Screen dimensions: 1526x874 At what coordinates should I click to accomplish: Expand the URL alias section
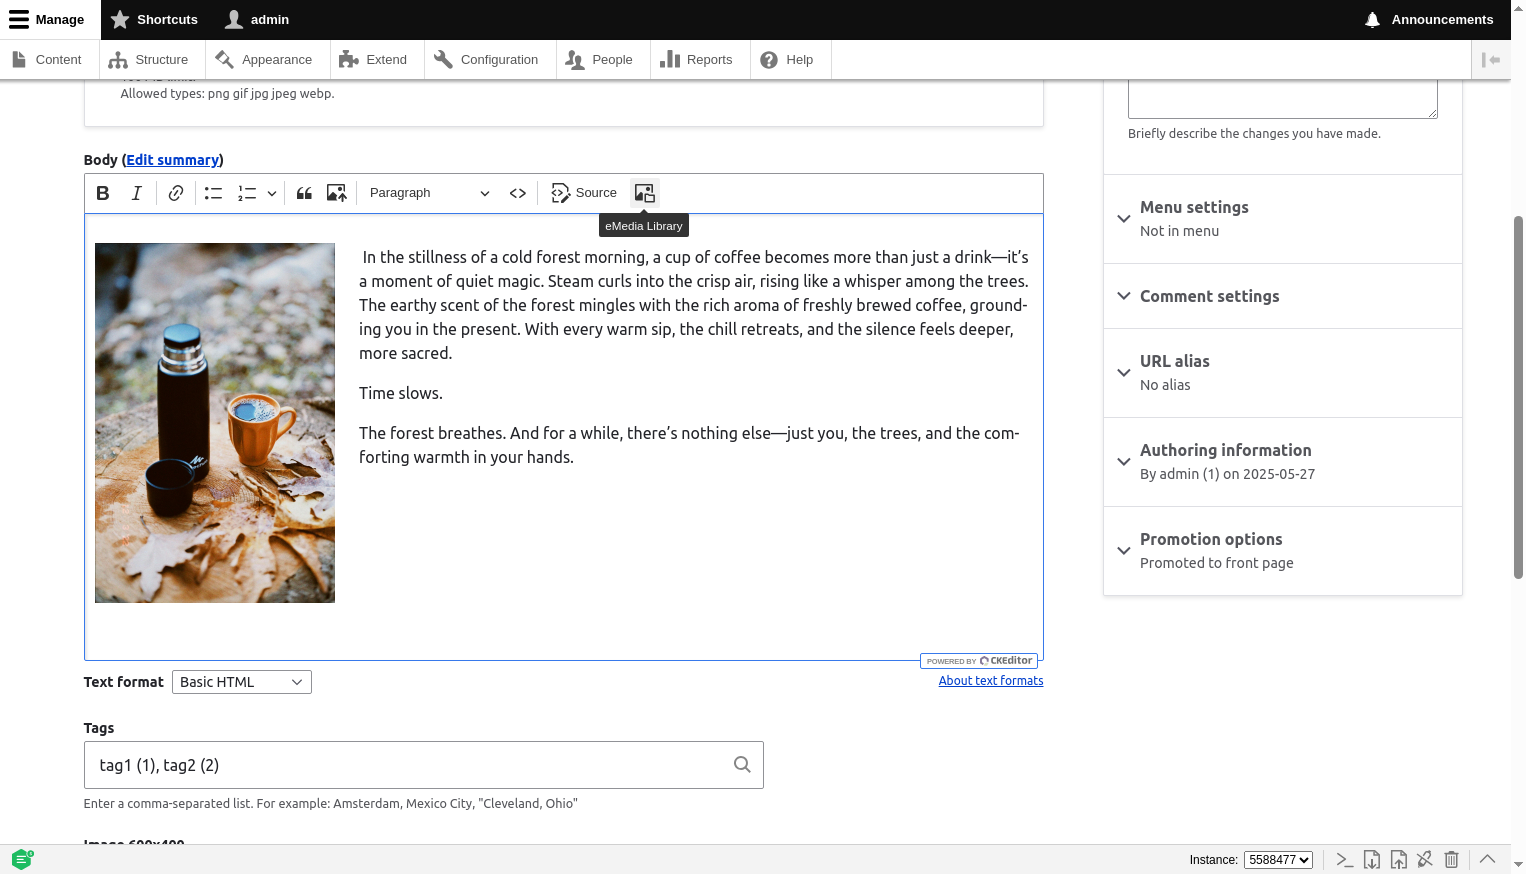1174,362
